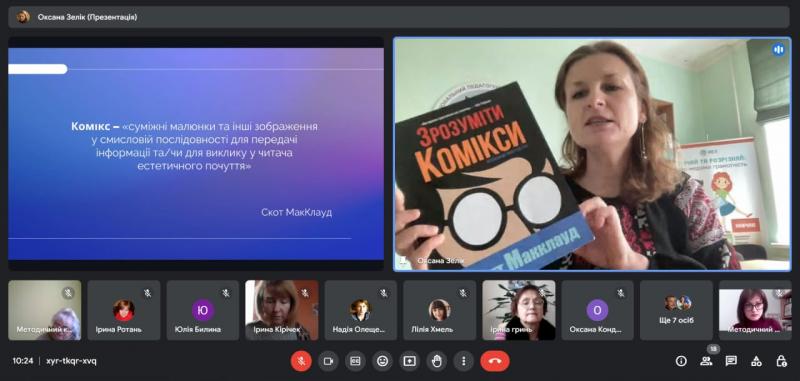Click the shared presentation slide area
The height and width of the screenshot is (381, 800).
tap(196, 154)
